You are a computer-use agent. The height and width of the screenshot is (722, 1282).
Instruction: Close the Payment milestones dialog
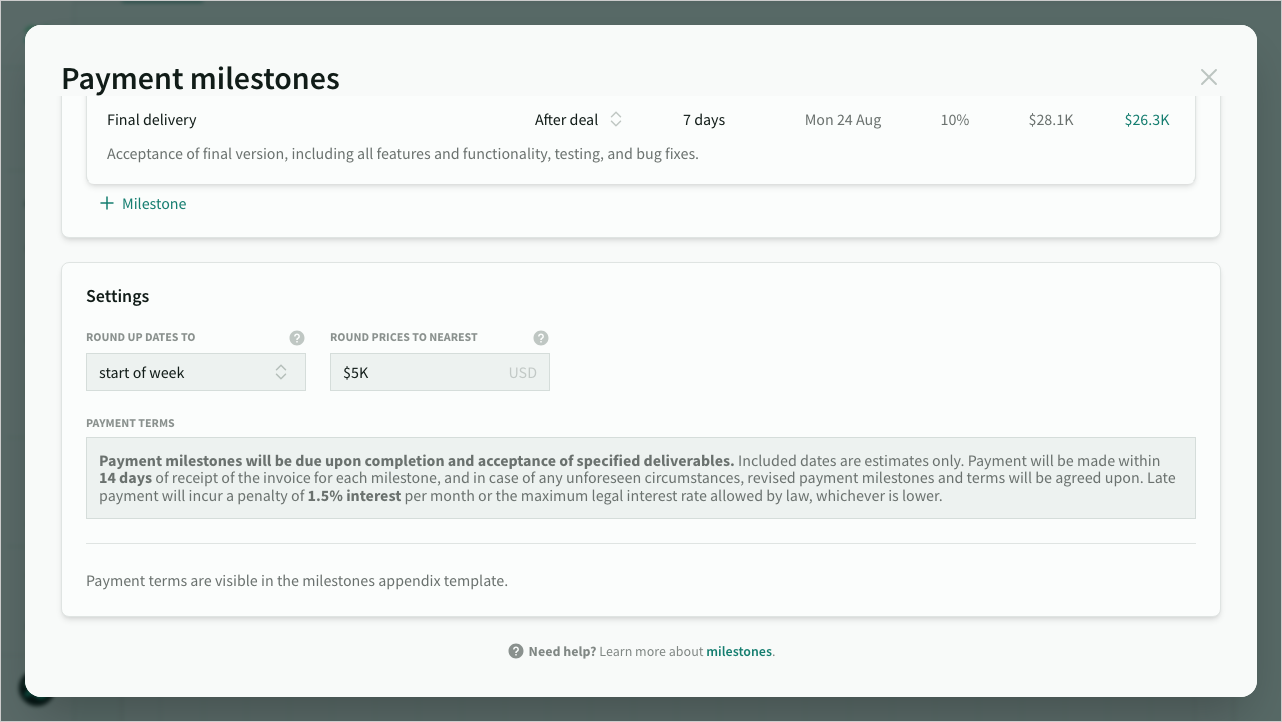tap(1208, 76)
